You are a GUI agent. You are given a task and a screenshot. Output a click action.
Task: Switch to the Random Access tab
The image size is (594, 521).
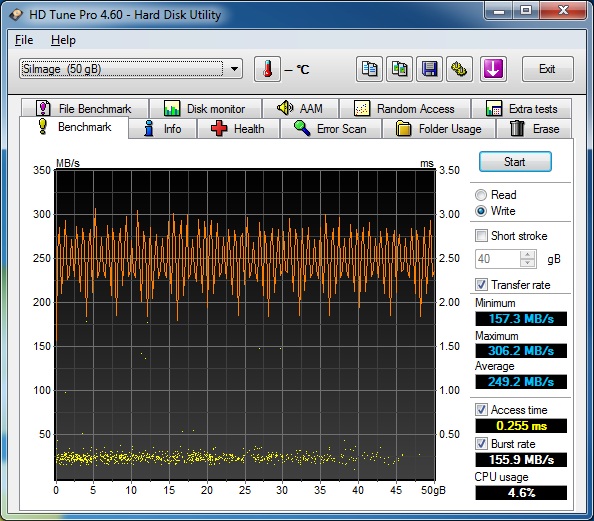coord(405,109)
